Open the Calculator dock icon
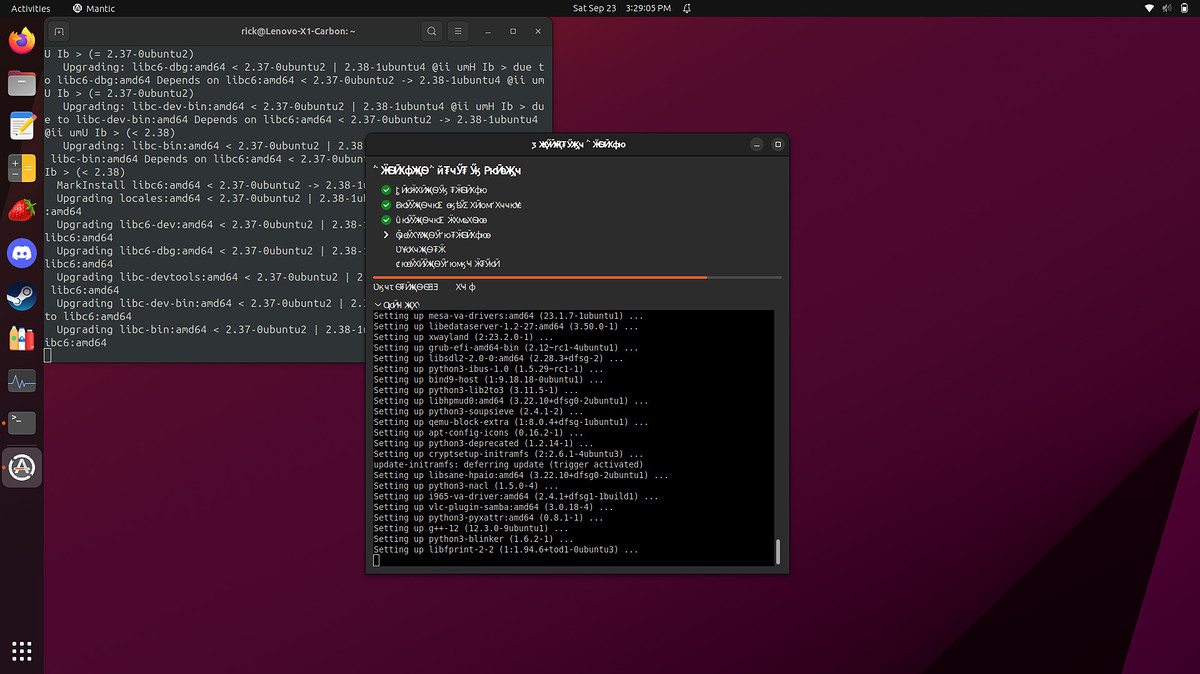Viewport: 1200px width, 674px height. coord(22,168)
